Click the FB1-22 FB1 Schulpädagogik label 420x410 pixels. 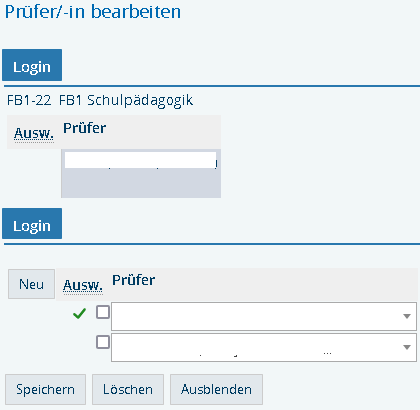100,100
